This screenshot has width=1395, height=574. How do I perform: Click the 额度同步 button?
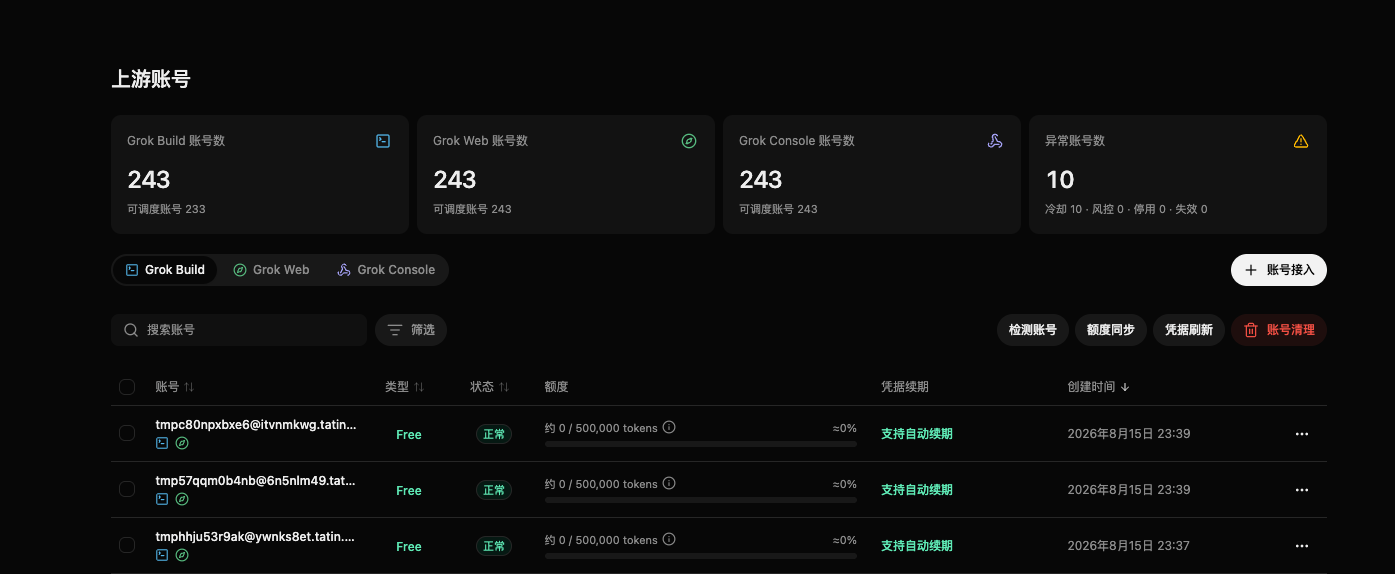(x=1111, y=330)
